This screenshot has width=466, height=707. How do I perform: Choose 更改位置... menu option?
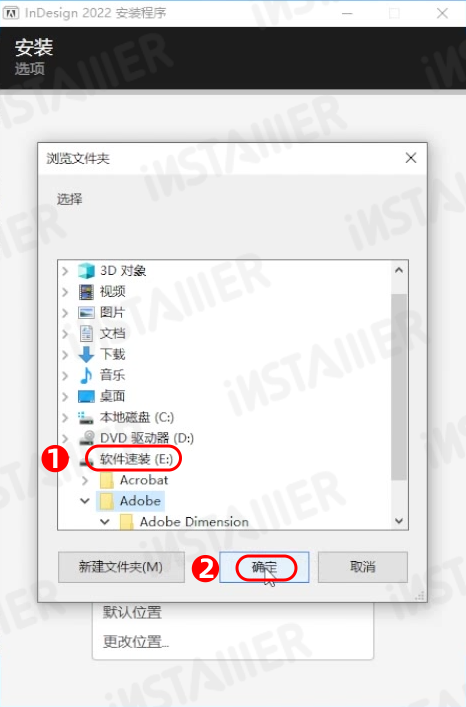[135, 641]
